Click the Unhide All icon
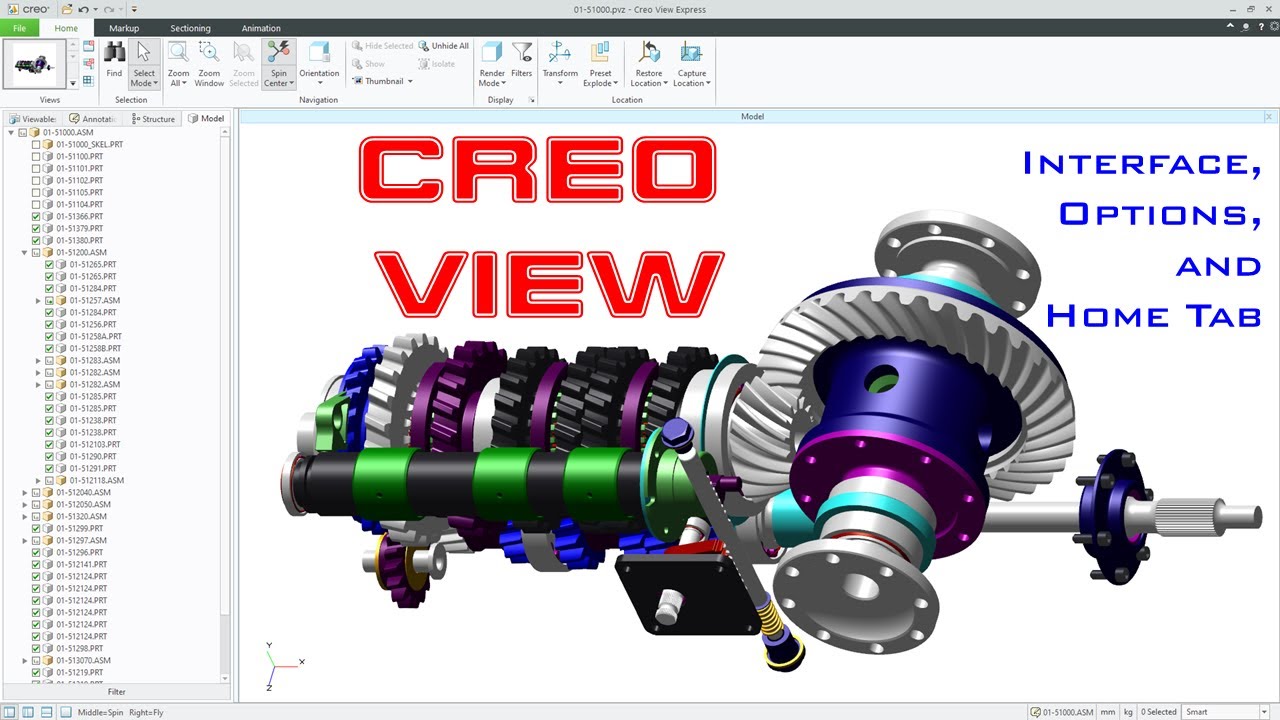The image size is (1280, 720). (424, 46)
